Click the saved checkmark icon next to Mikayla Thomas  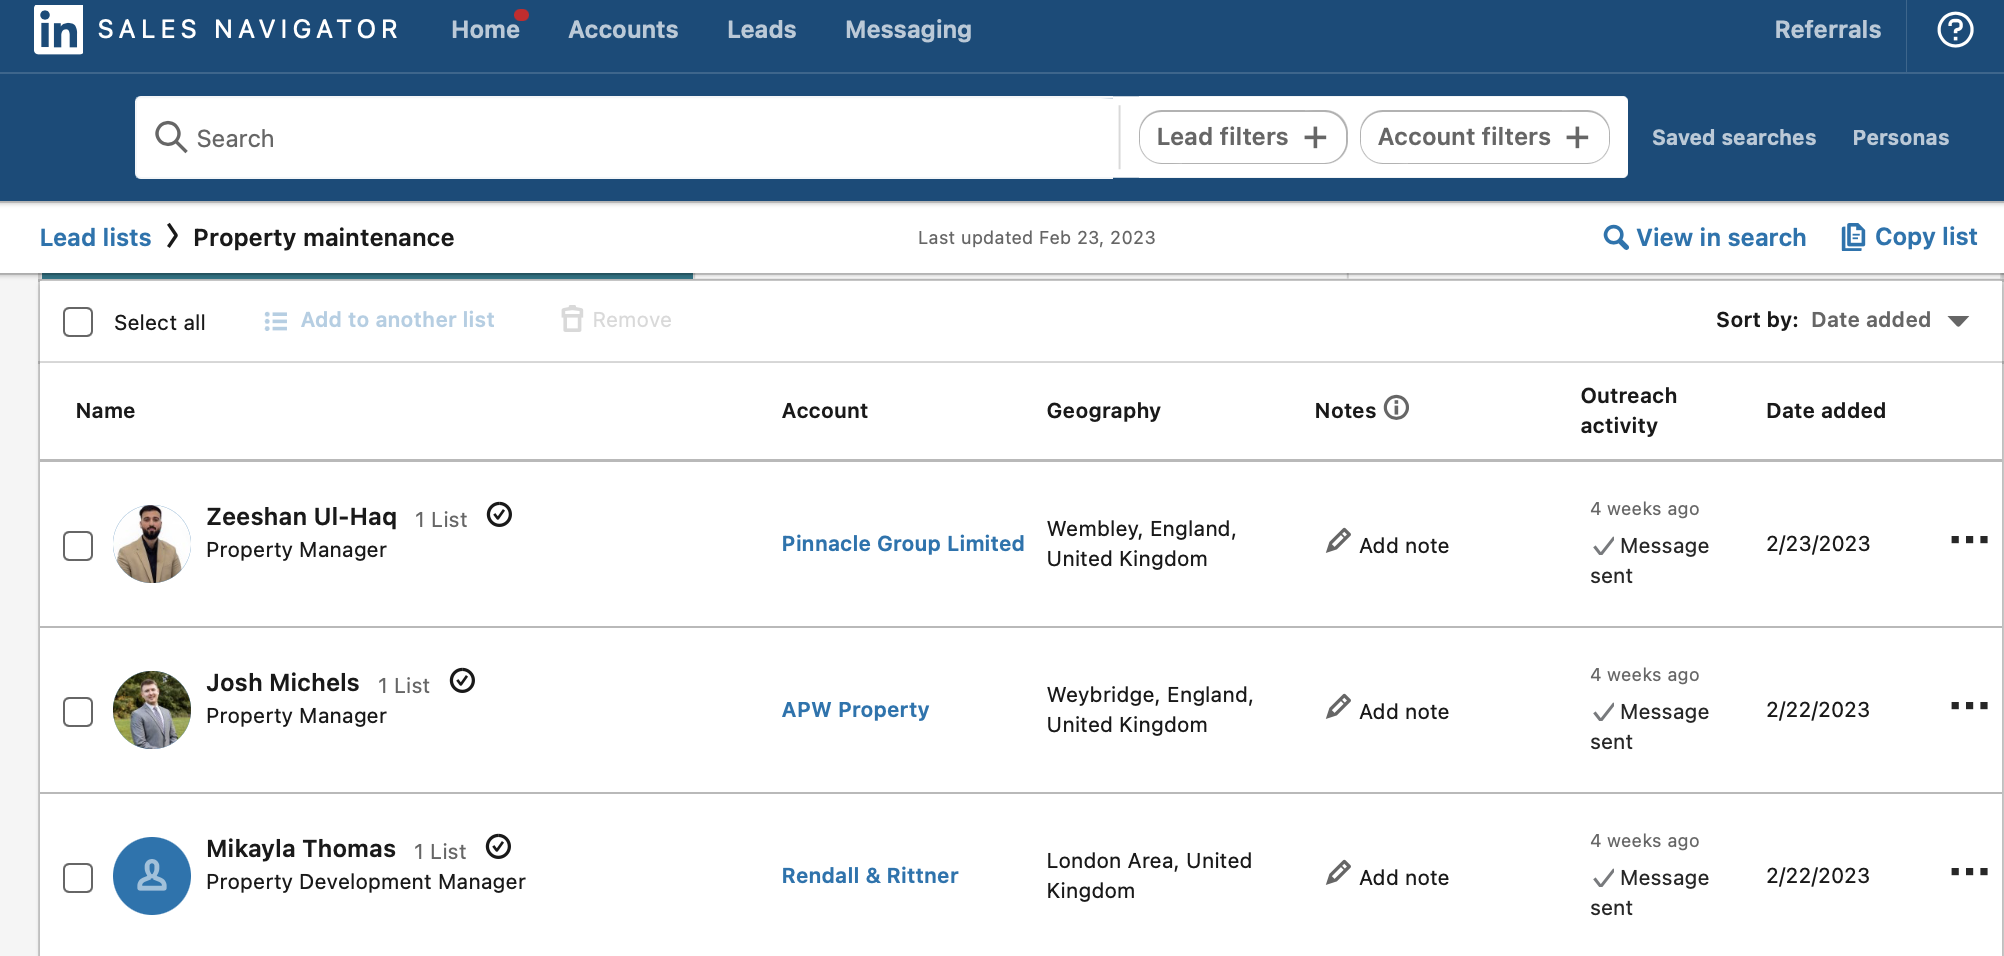[x=498, y=847]
